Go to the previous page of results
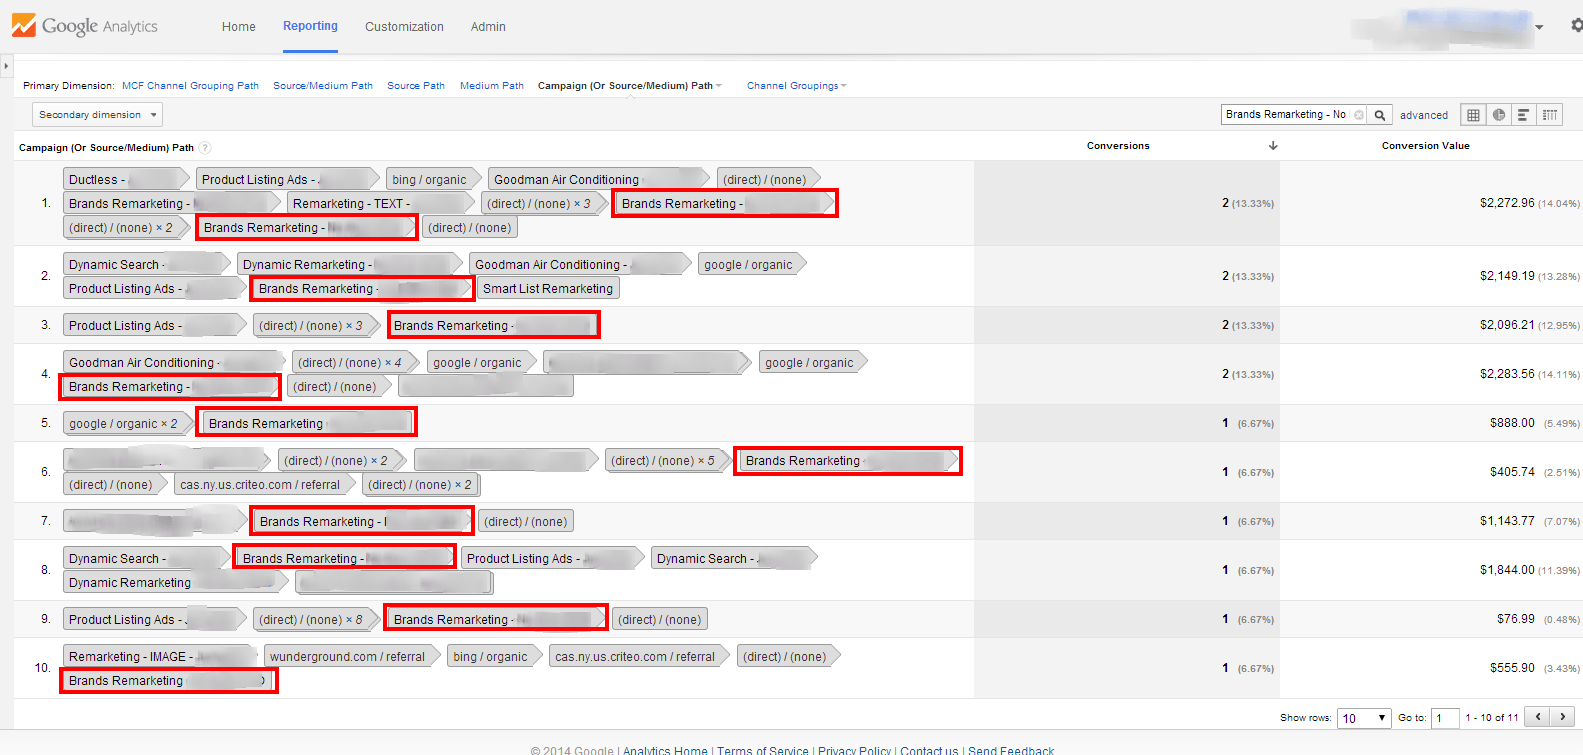The image size is (1583, 755). click(1537, 717)
